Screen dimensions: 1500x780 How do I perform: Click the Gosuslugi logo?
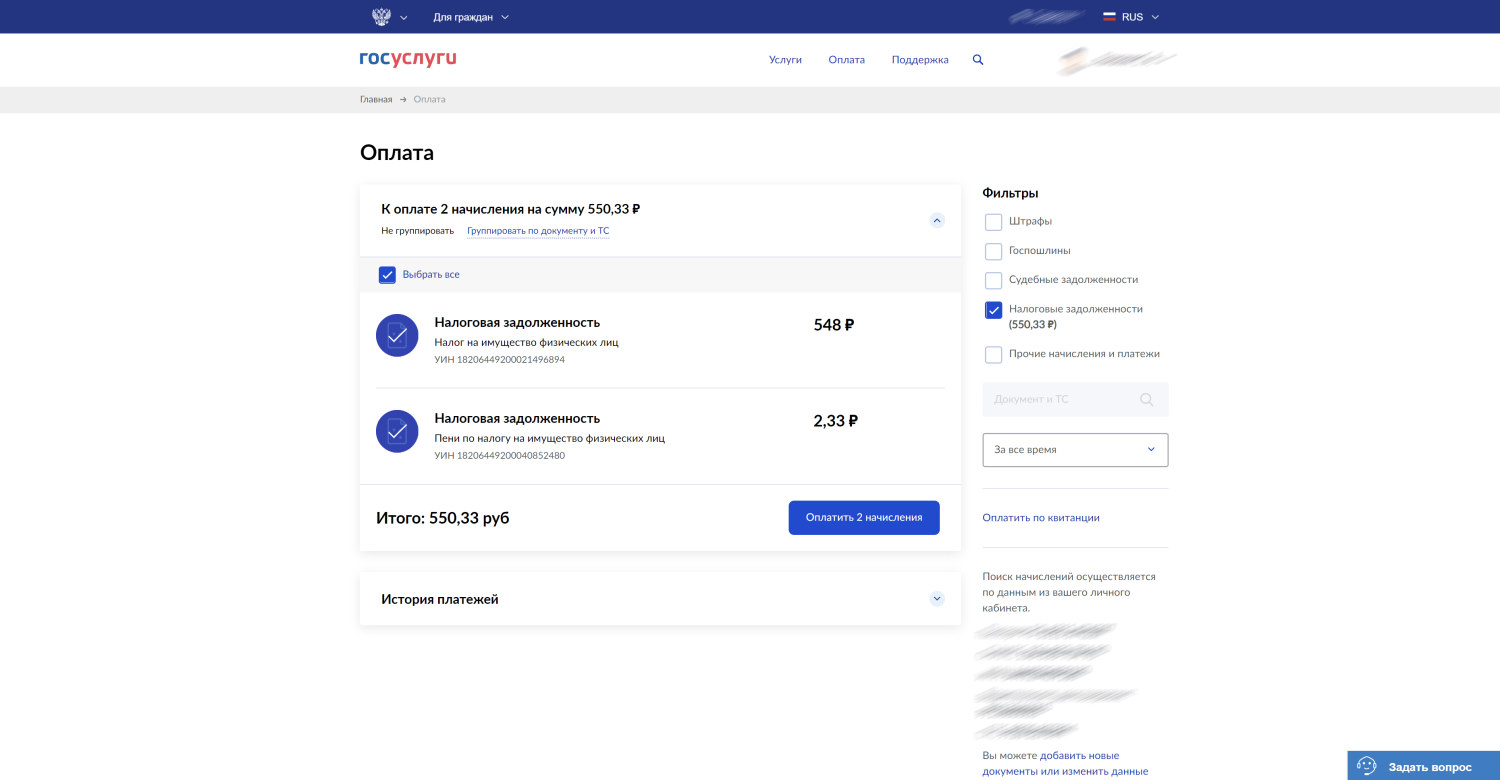coord(408,59)
